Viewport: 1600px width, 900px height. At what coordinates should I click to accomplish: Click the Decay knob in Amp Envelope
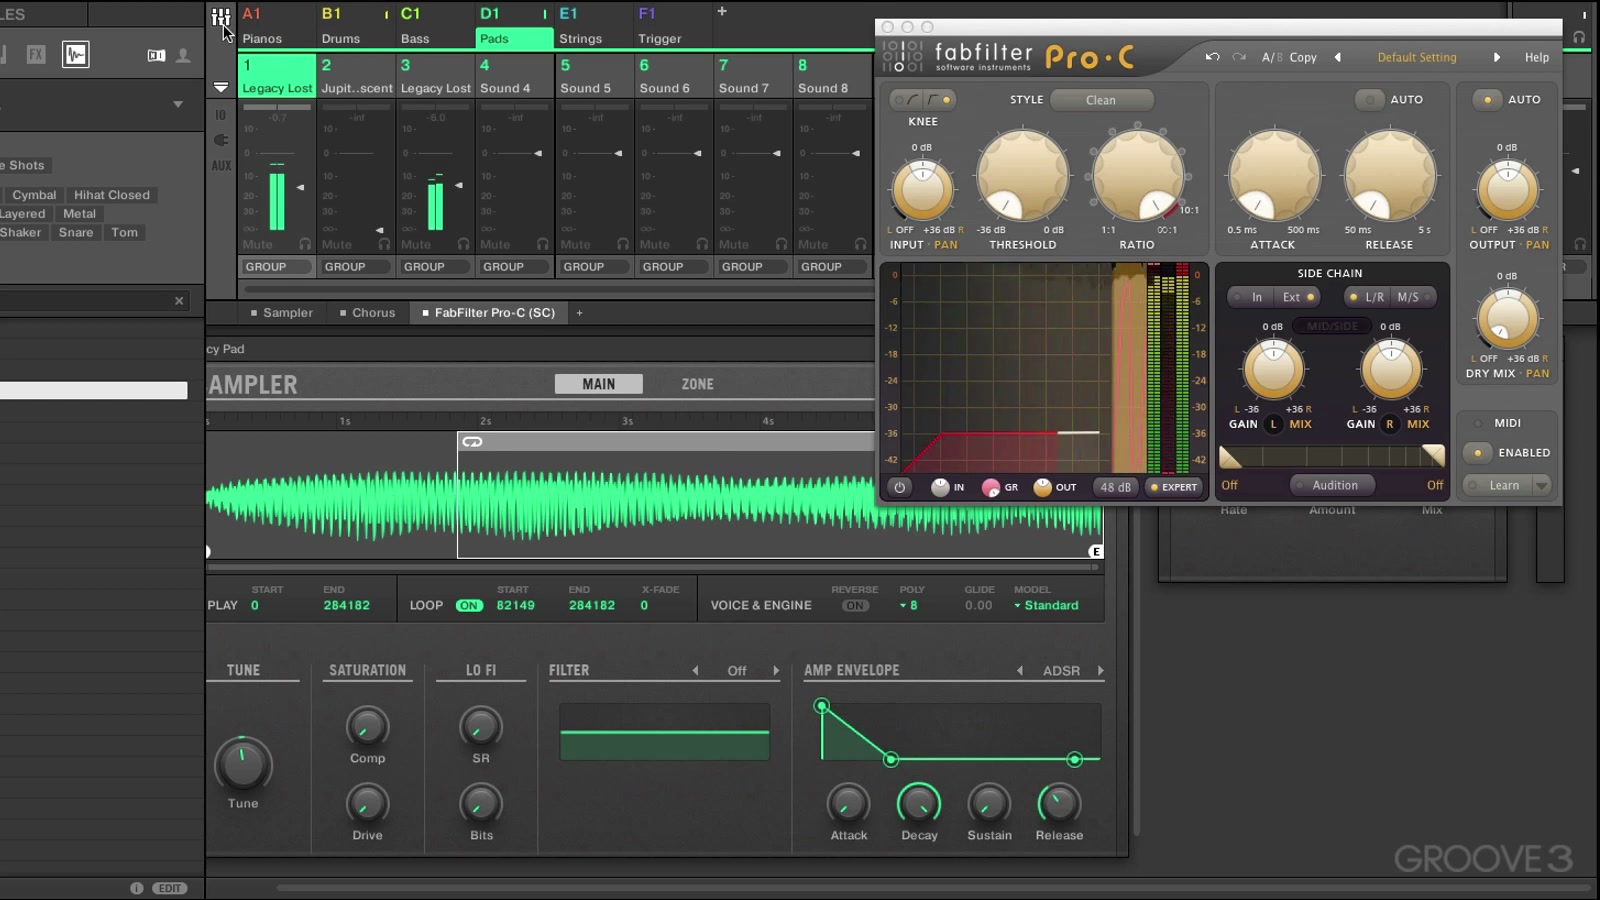point(919,803)
